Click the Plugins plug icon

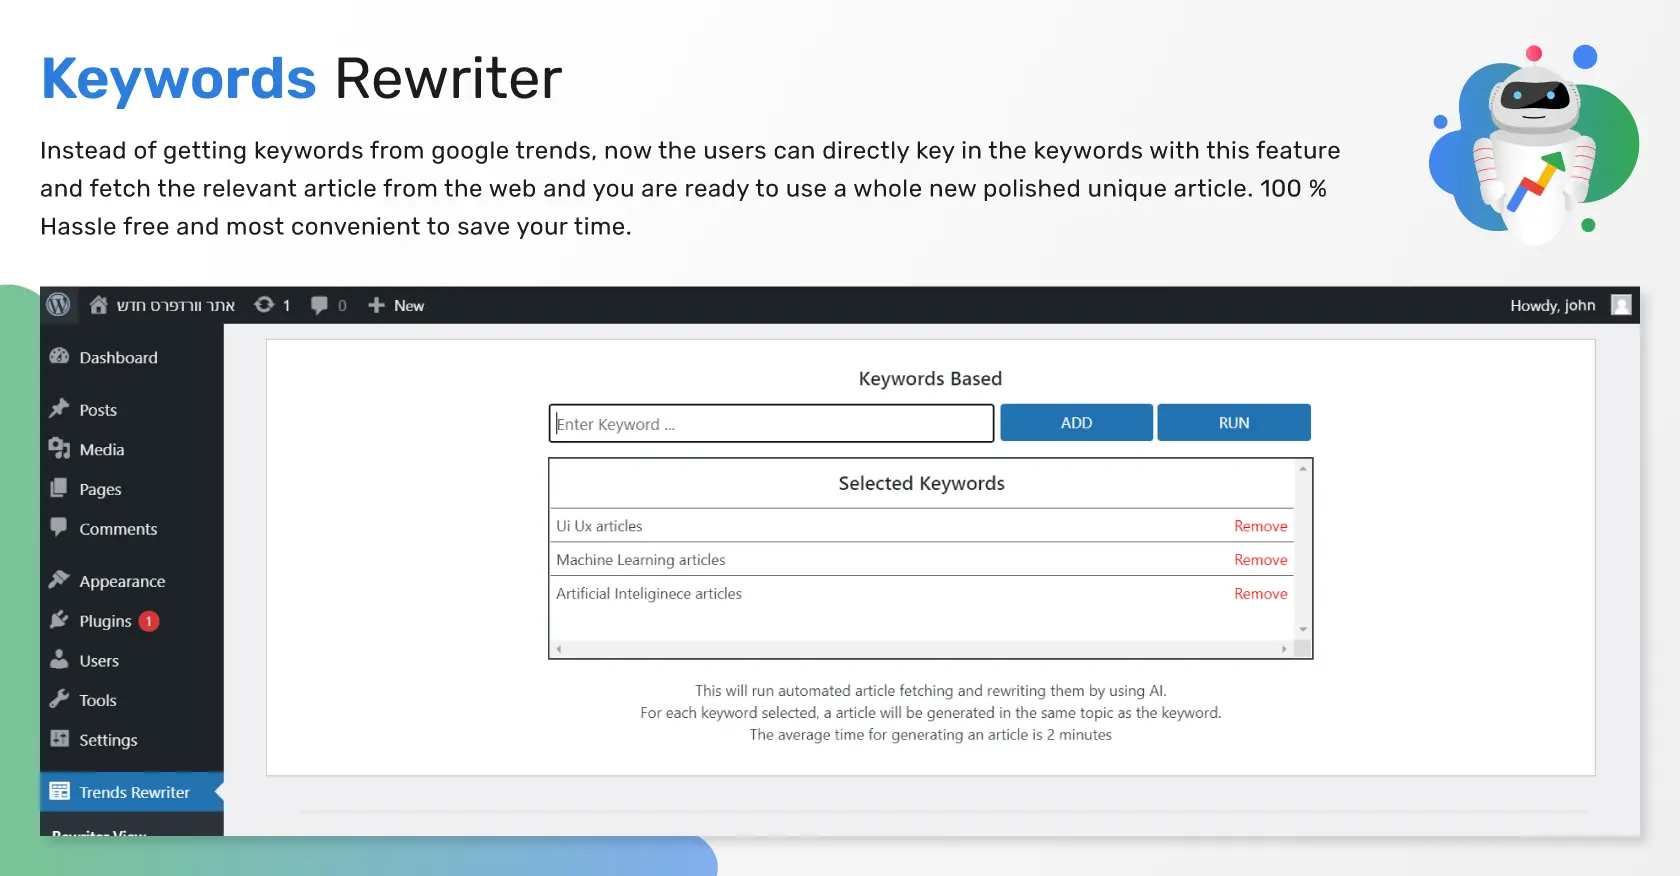coord(59,620)
